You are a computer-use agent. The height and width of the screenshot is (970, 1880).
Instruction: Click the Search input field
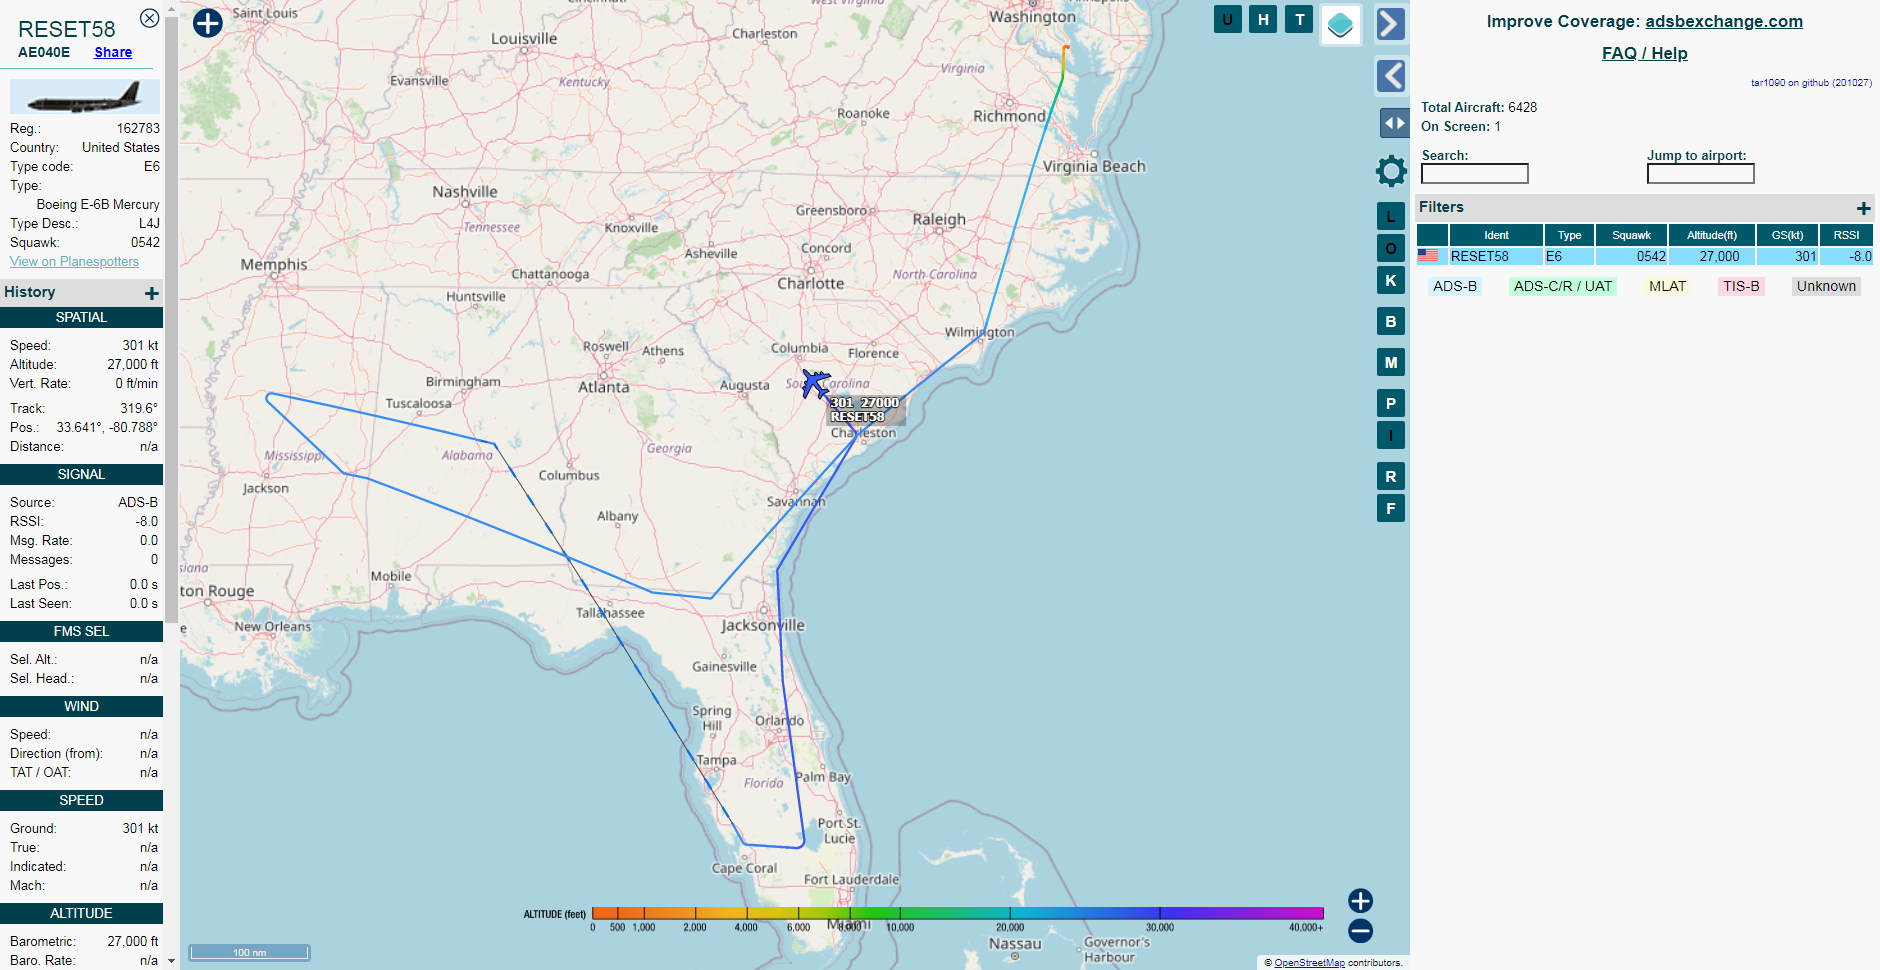tap(1474, 174)
